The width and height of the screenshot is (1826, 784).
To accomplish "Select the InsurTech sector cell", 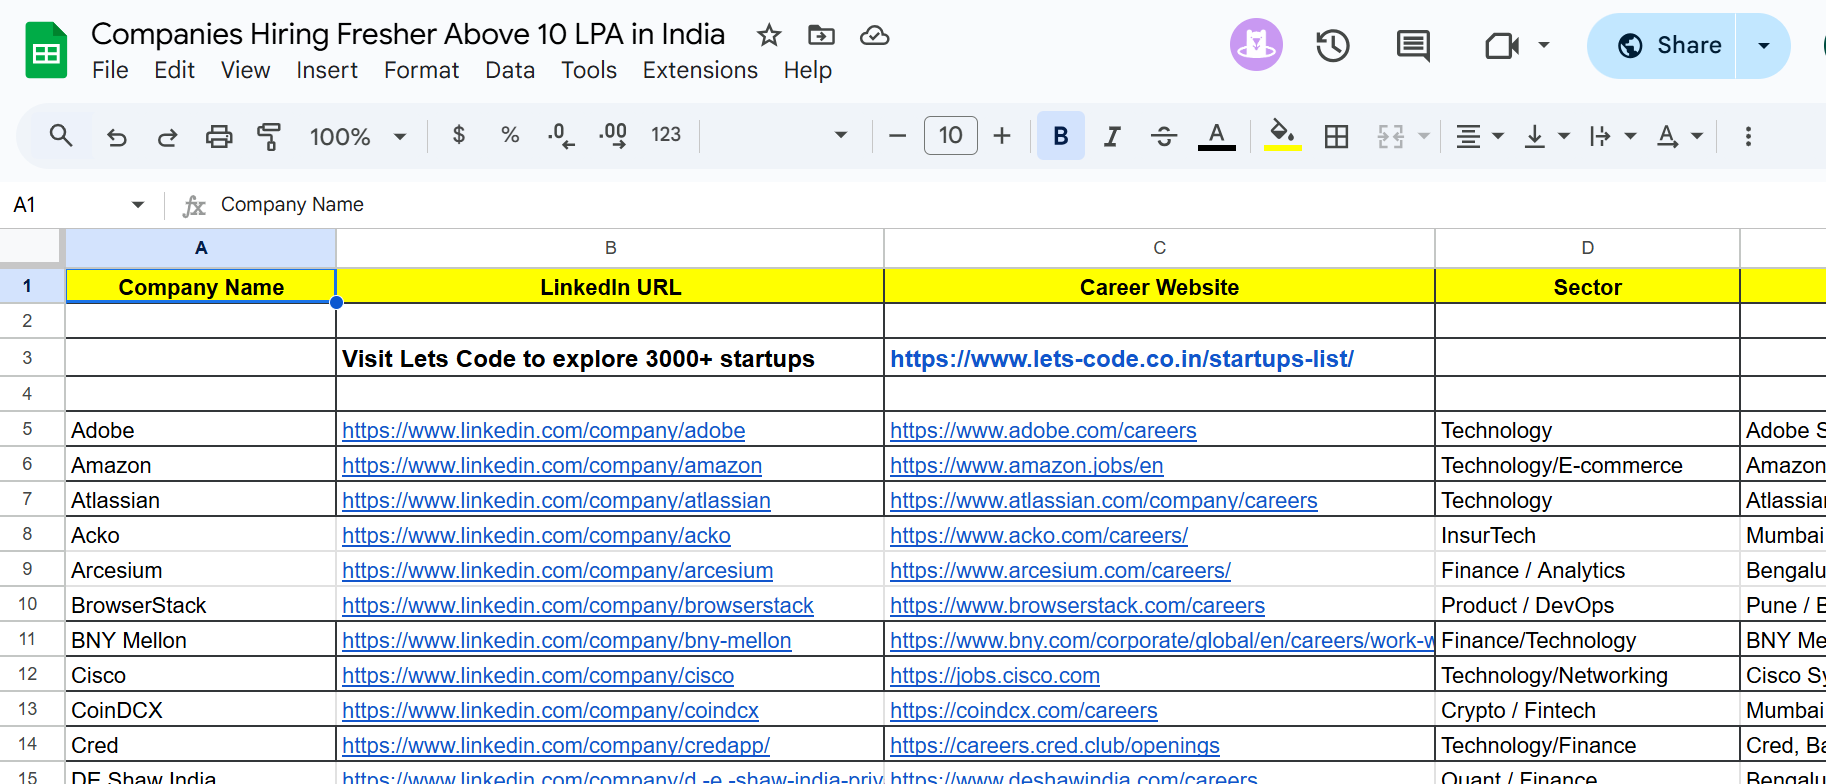I will click(x=1587, y=535).
